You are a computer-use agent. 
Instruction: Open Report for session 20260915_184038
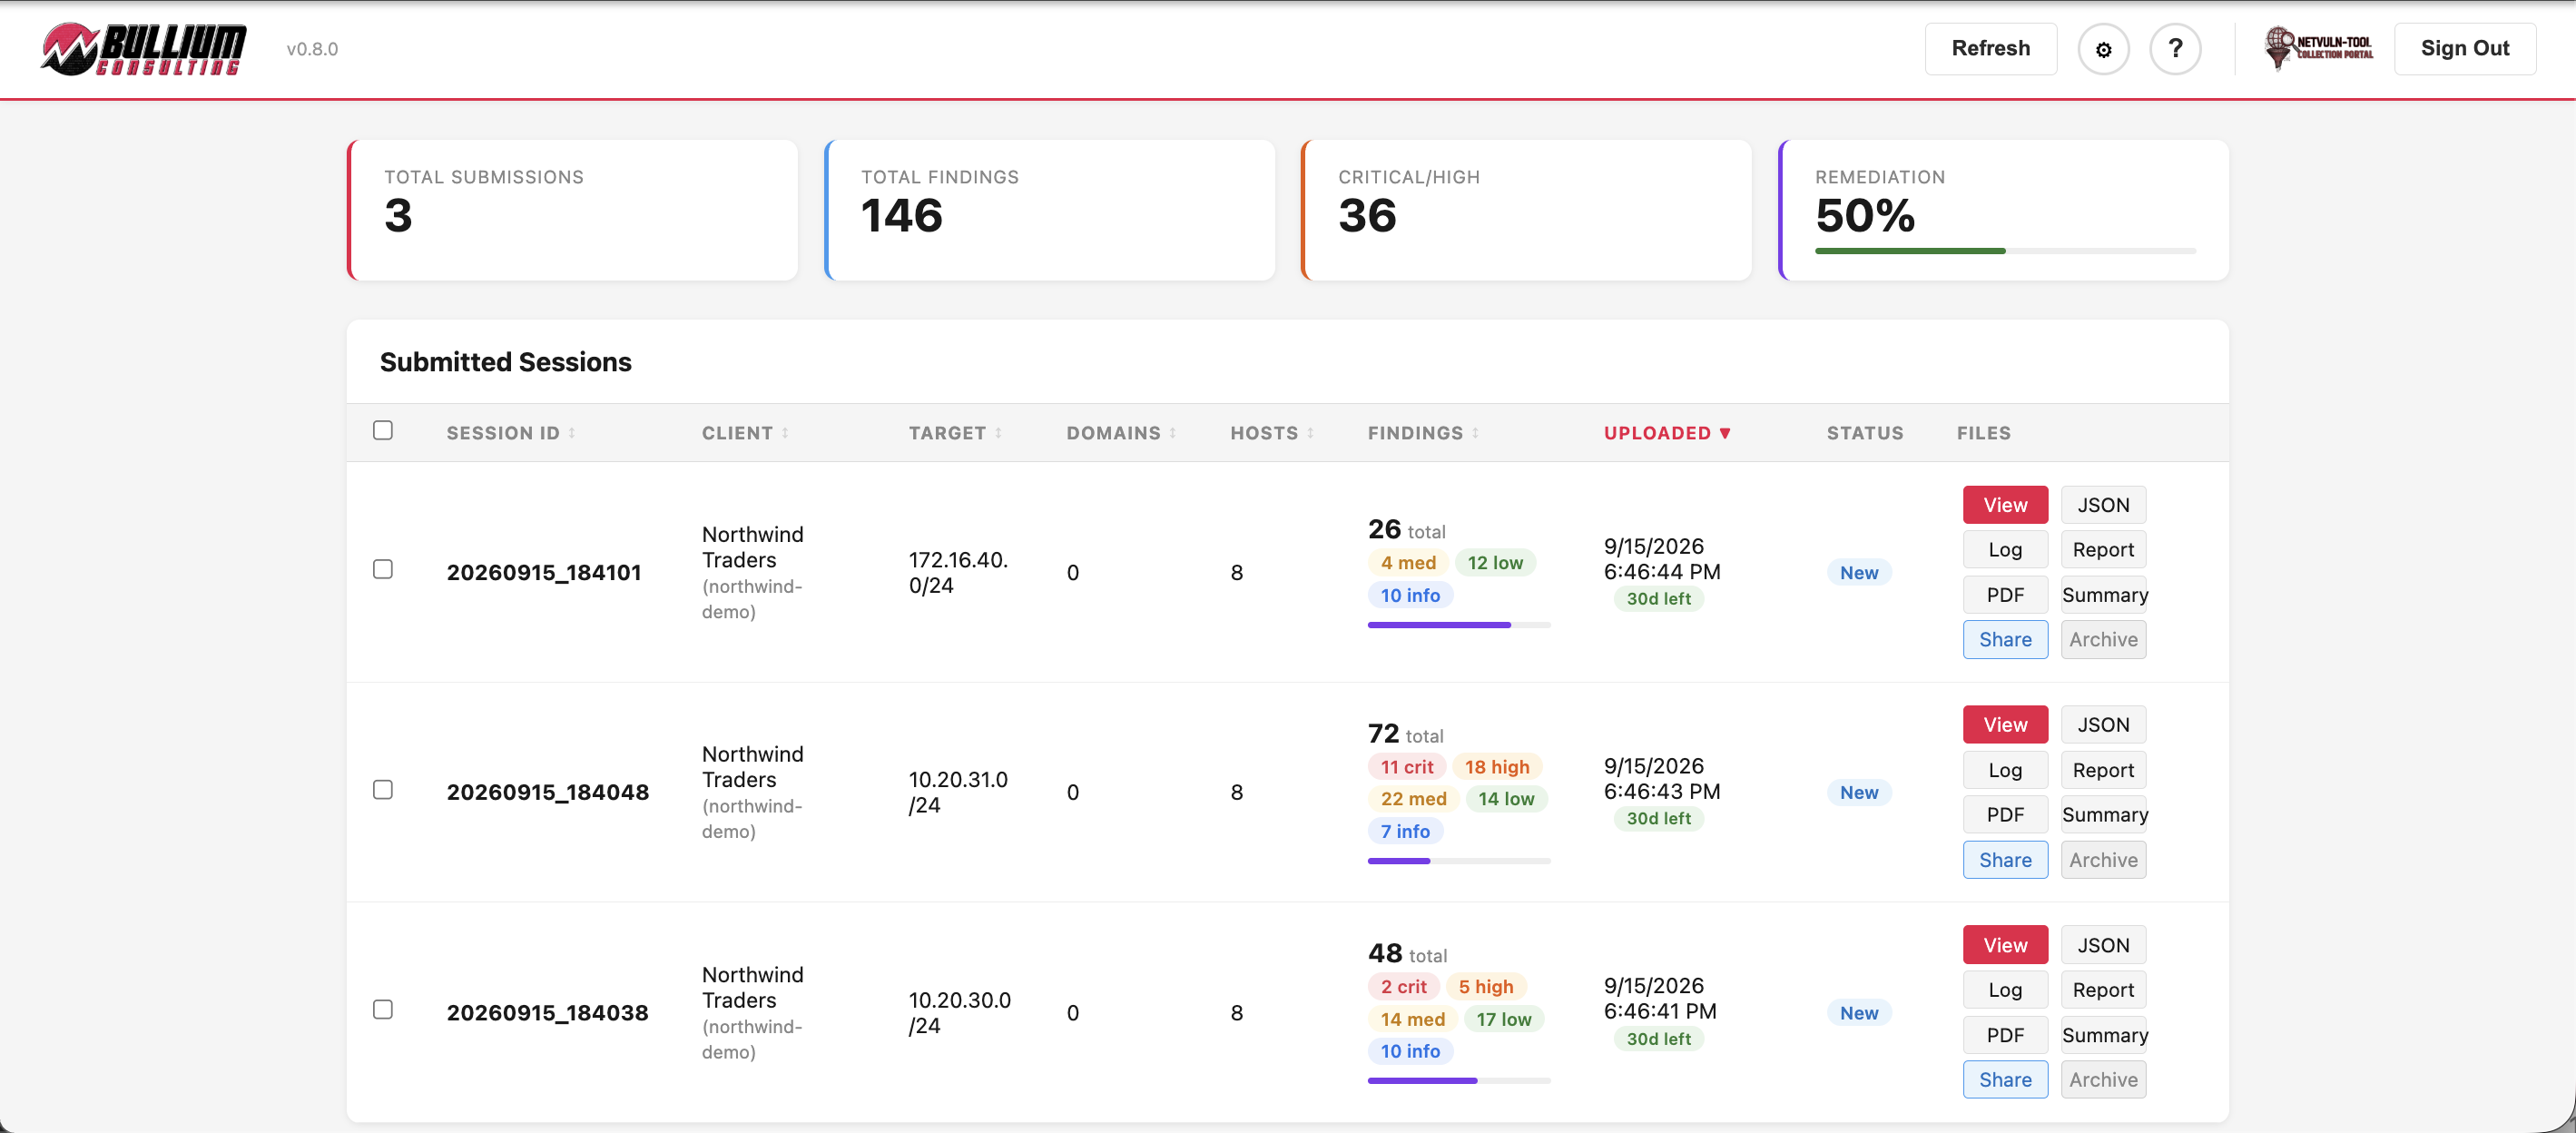click(2103, 990)
